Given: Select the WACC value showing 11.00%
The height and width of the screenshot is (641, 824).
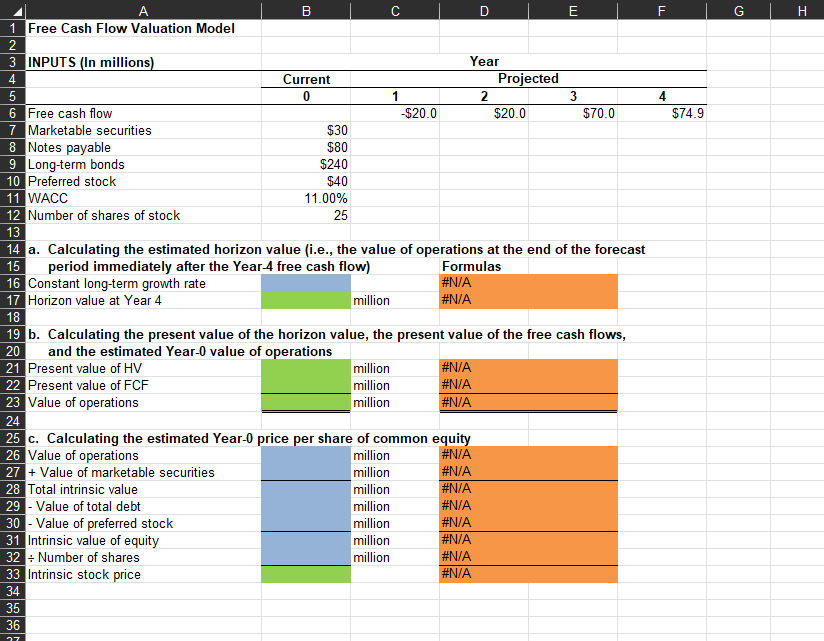Looking at the screenshot, I should tap(306, 198).
